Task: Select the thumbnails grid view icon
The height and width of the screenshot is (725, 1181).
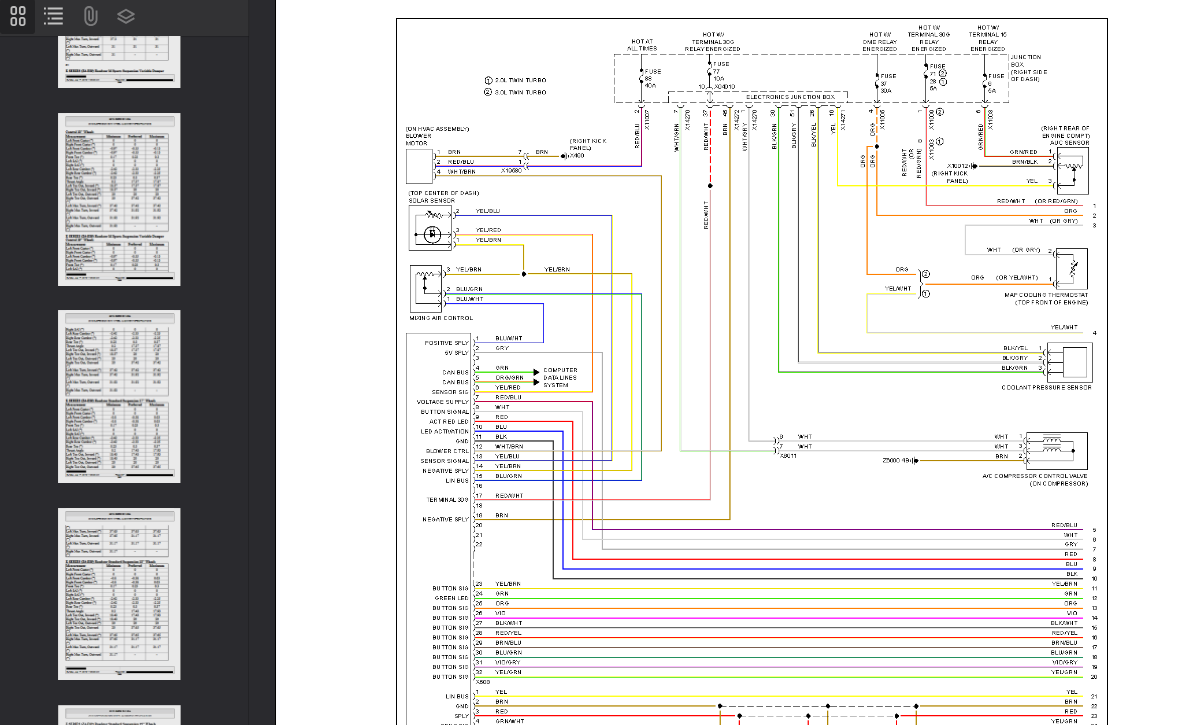Action: 18,16
